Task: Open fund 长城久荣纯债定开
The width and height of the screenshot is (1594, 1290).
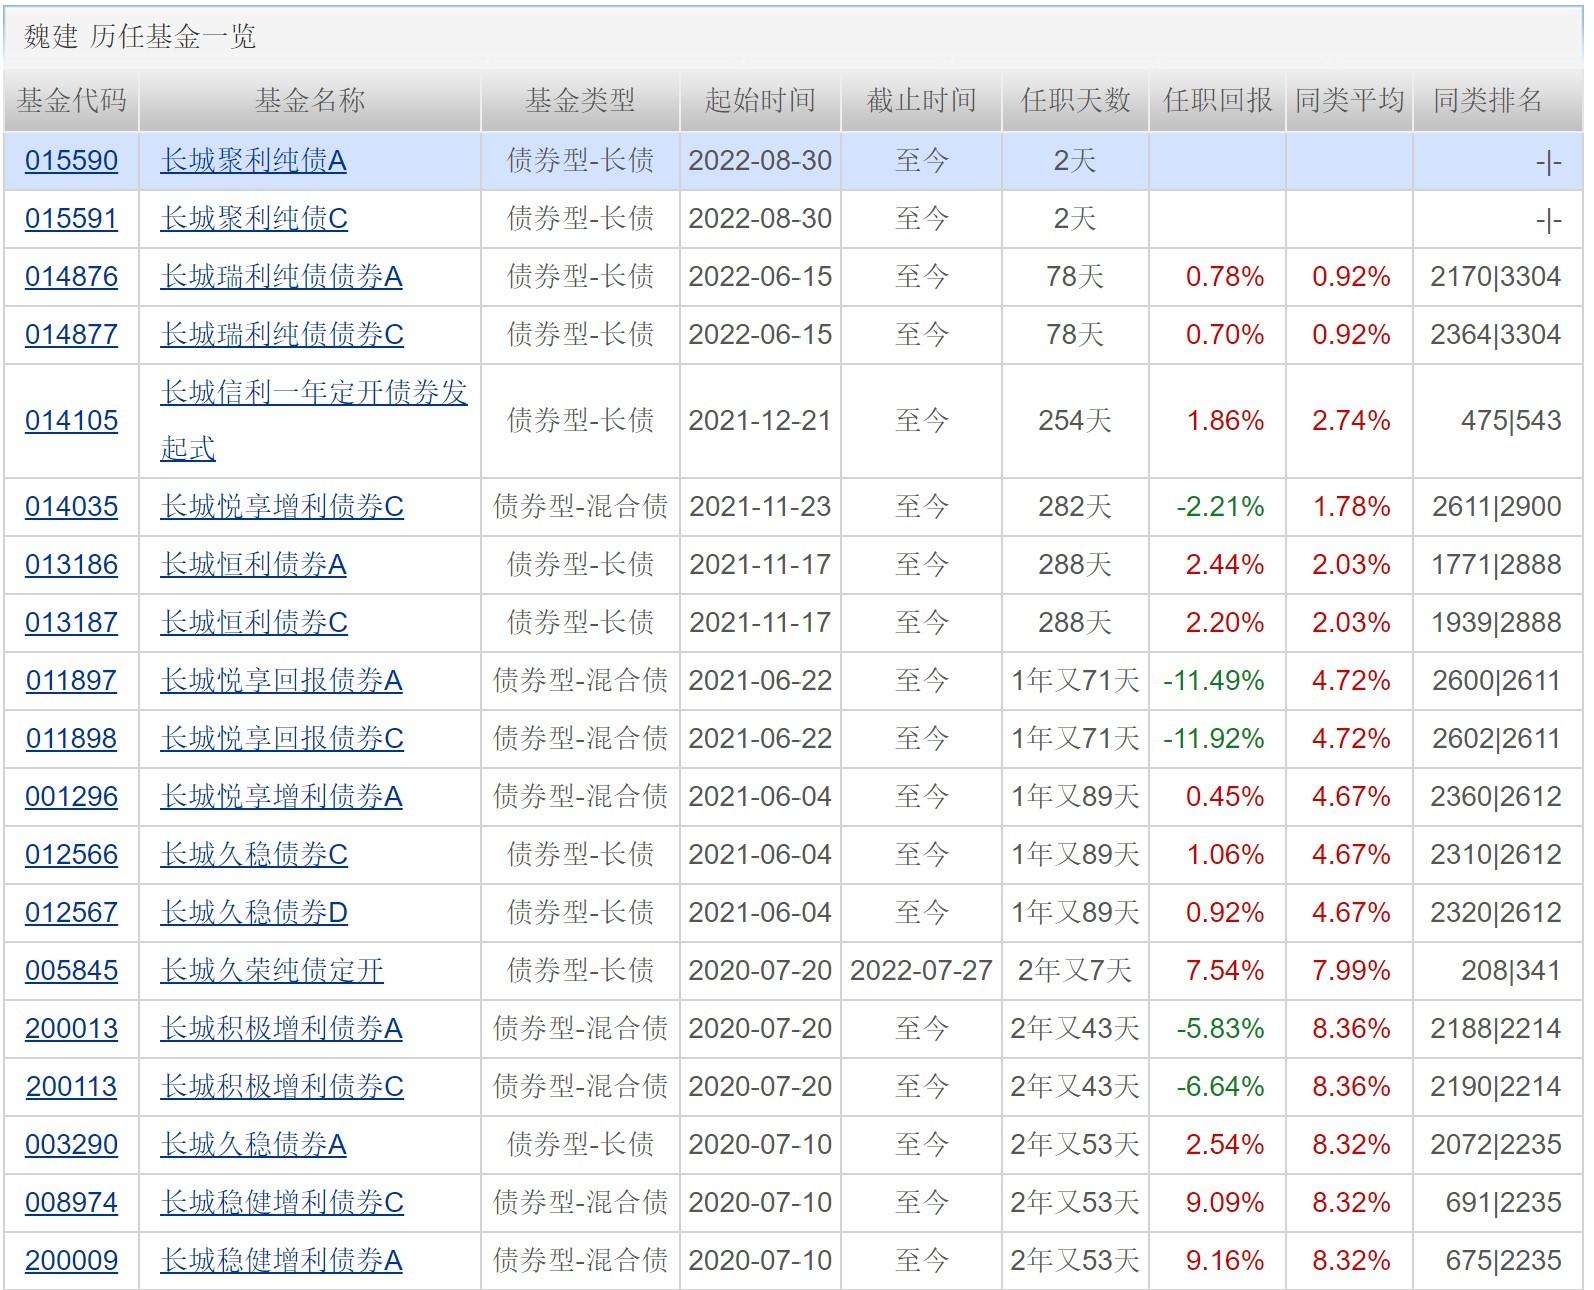Action: (272, 970)
